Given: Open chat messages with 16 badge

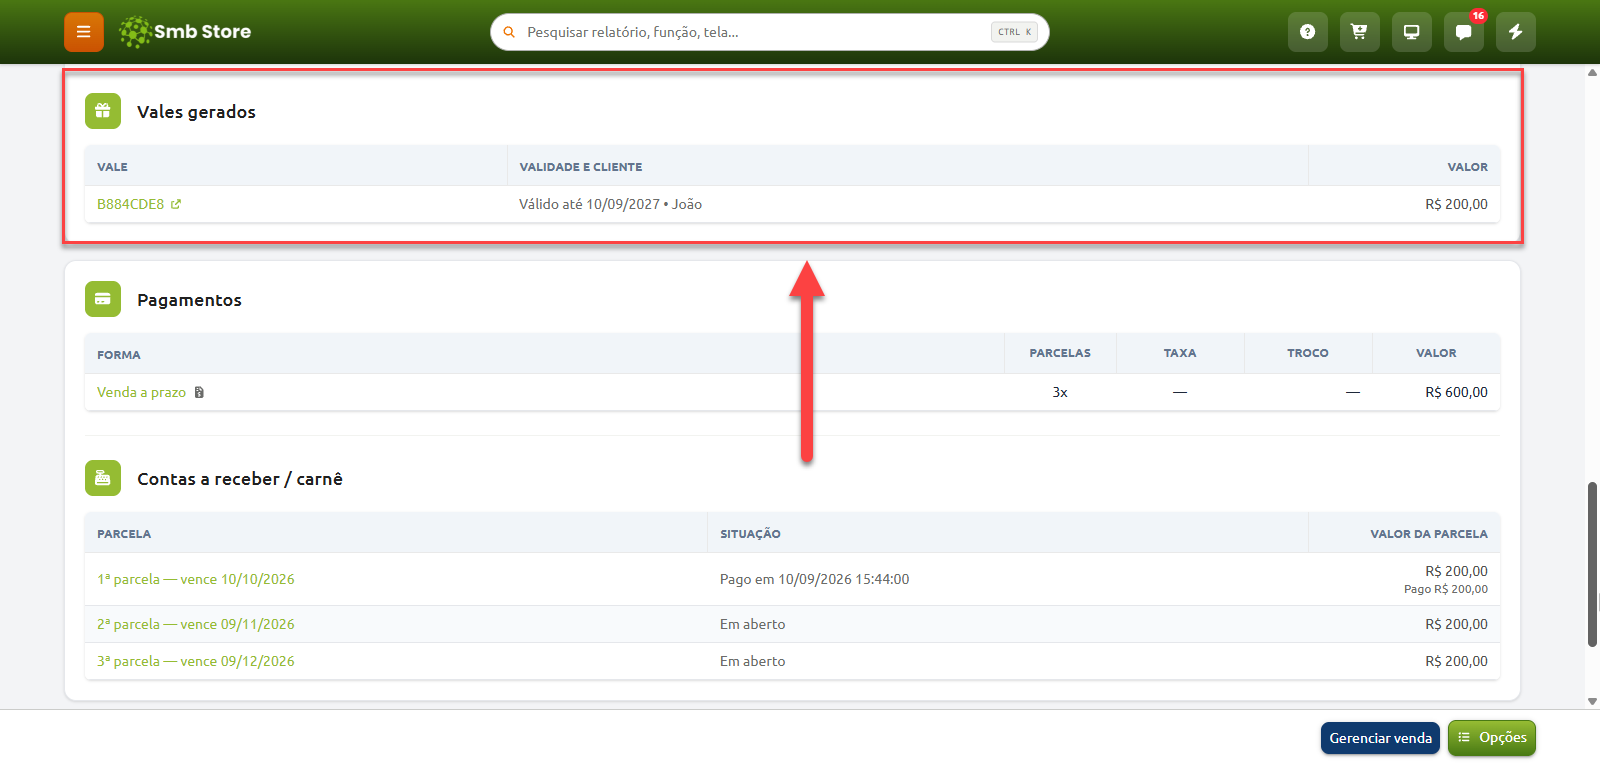Looking at the screenshot, I should pyautogui.click(x=1463, y=32).
